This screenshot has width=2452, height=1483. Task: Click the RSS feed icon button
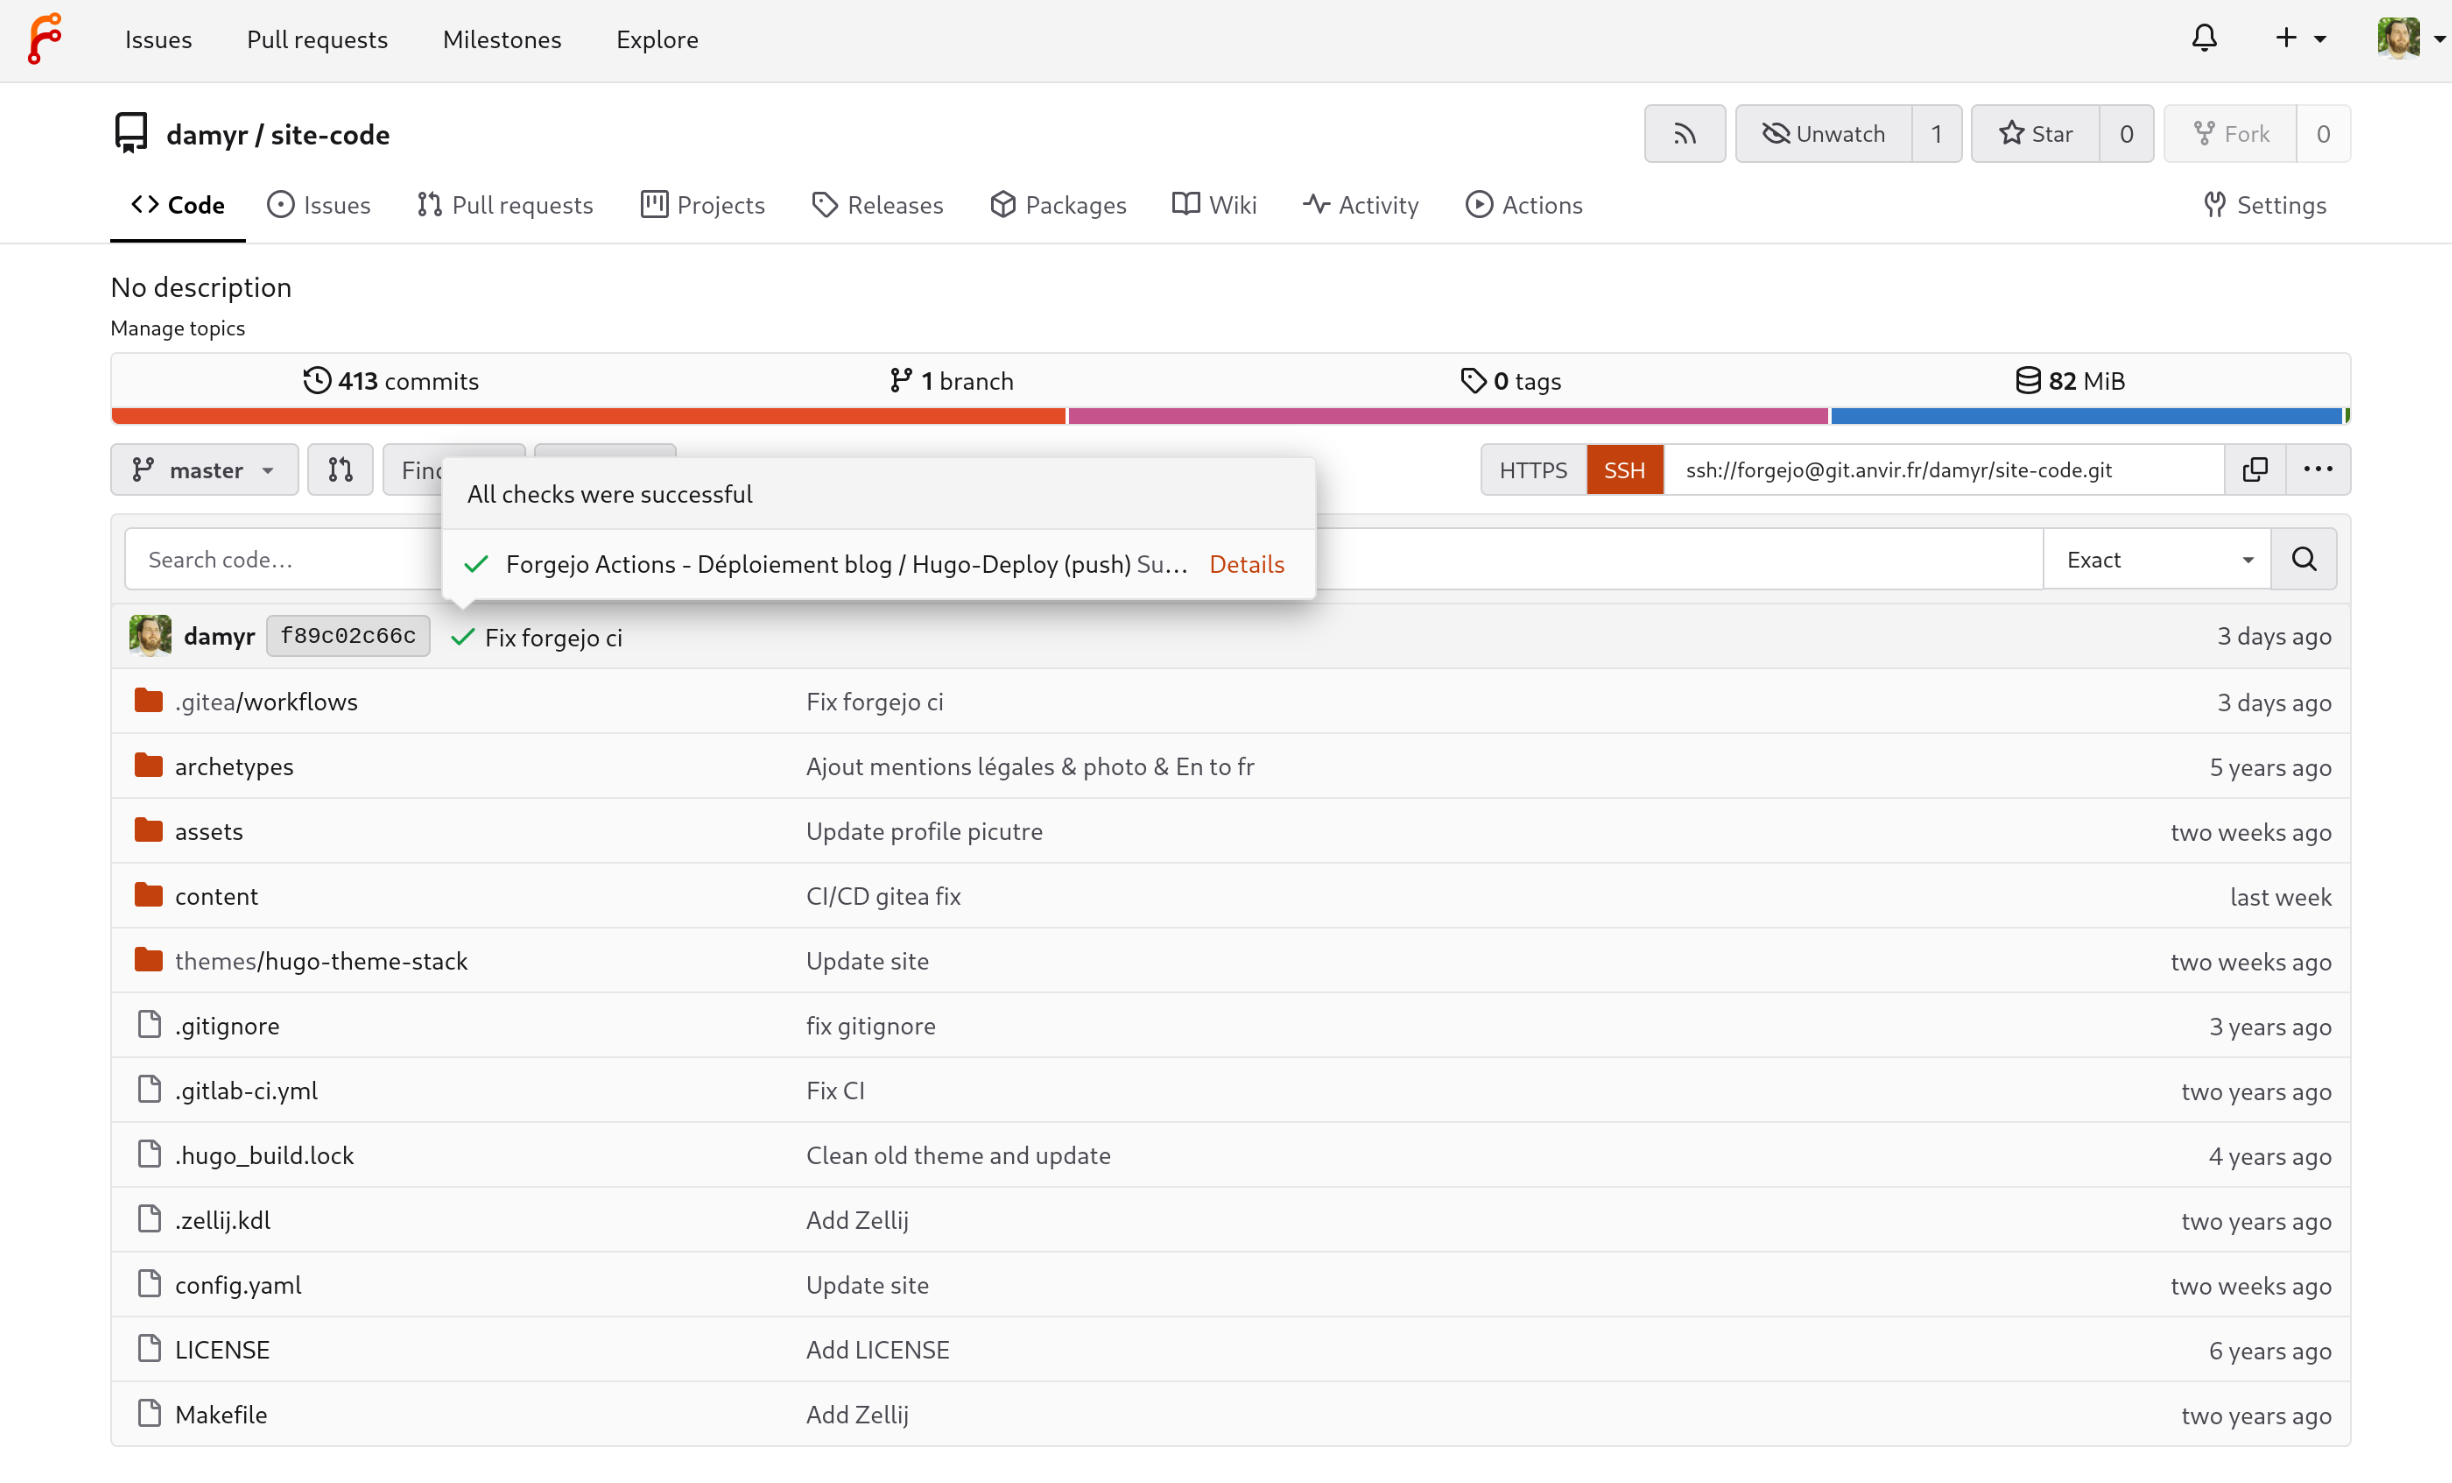pos(1684,134)
